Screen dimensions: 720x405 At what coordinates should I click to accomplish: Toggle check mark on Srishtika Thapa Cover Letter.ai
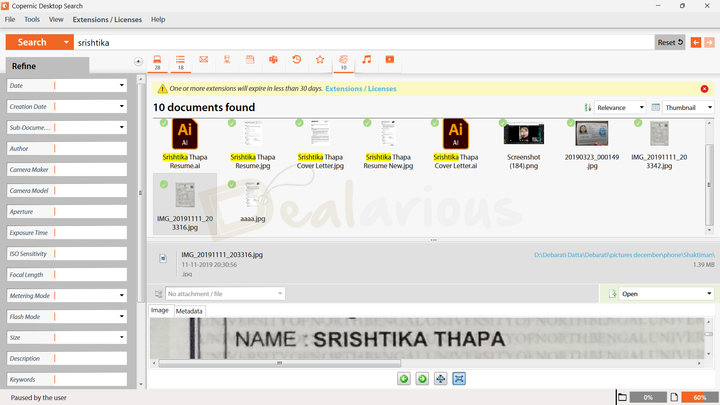(435, 123)
